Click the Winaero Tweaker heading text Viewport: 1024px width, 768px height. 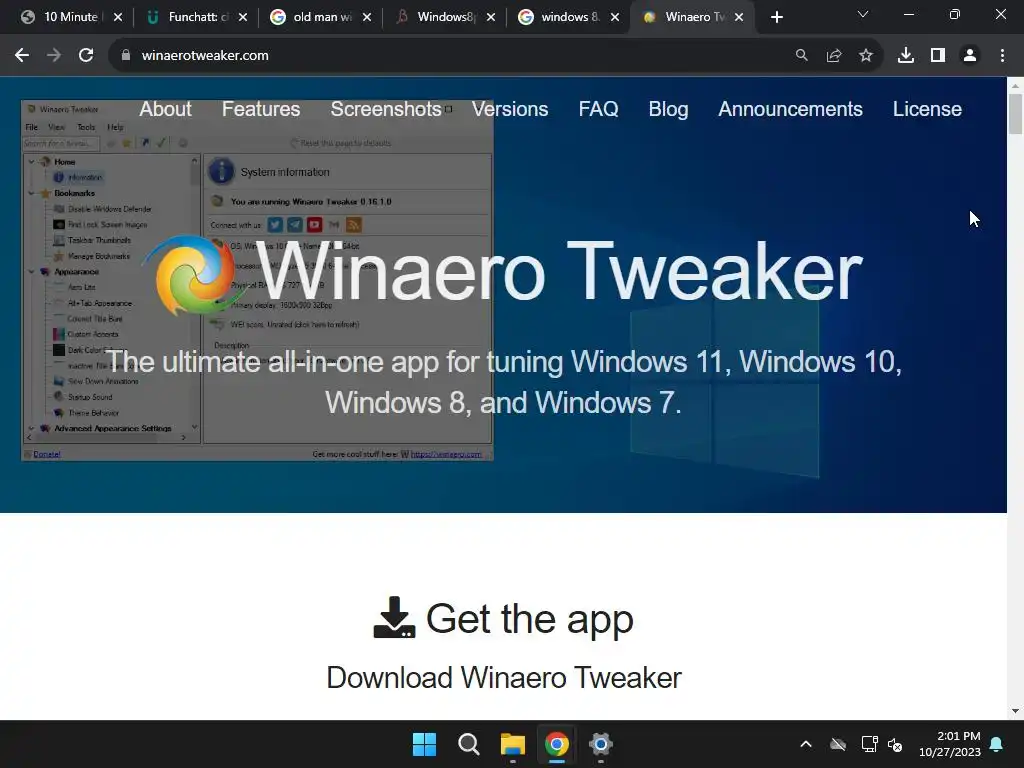click(x=559, y=271)
